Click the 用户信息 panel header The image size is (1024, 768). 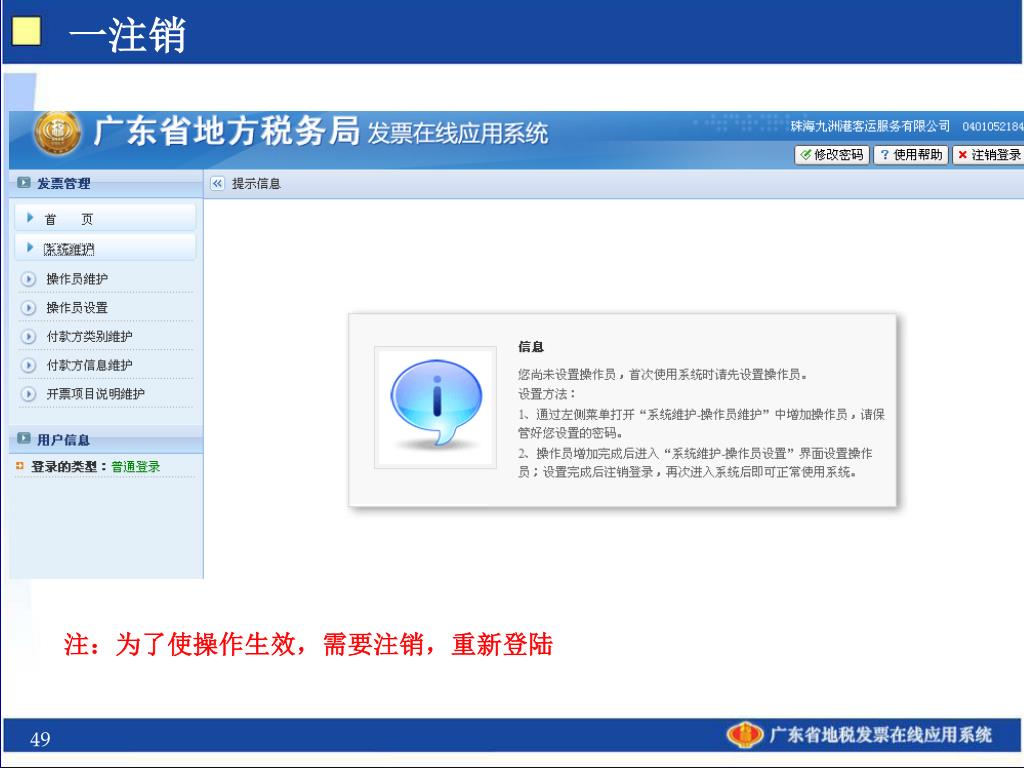(106, 440)
